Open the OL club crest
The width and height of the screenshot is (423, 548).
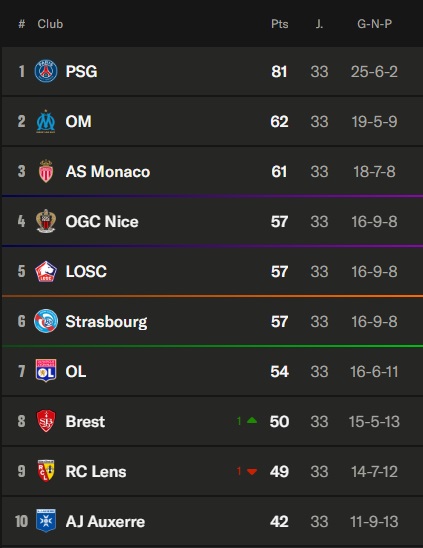coord(46,370)
